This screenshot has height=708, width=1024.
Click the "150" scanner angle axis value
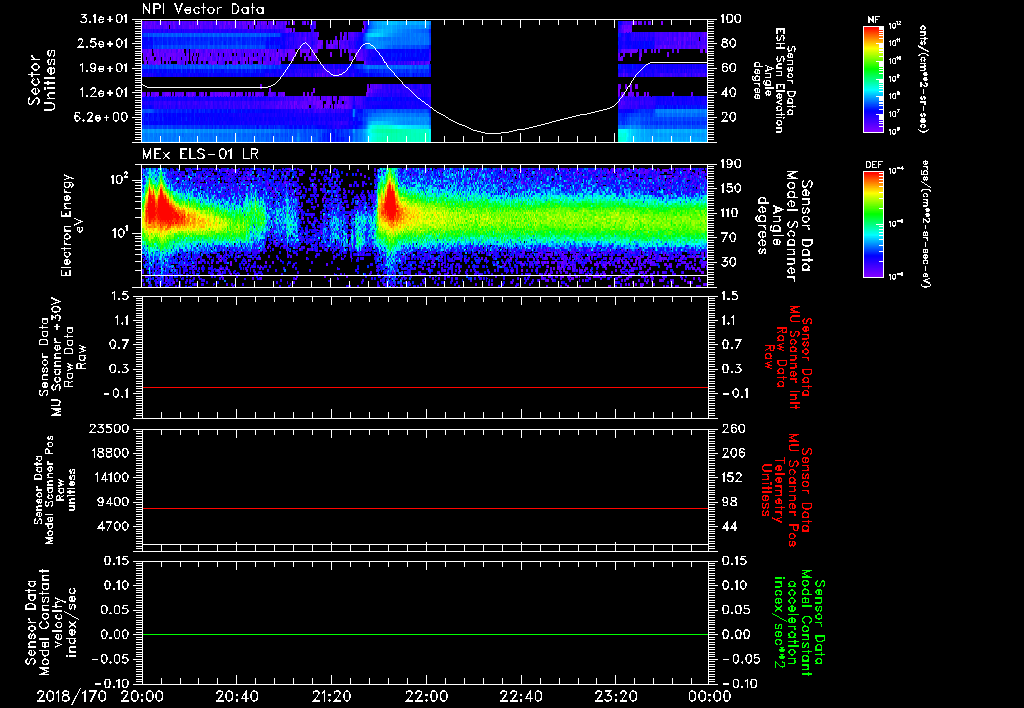[x=731, y=189]
